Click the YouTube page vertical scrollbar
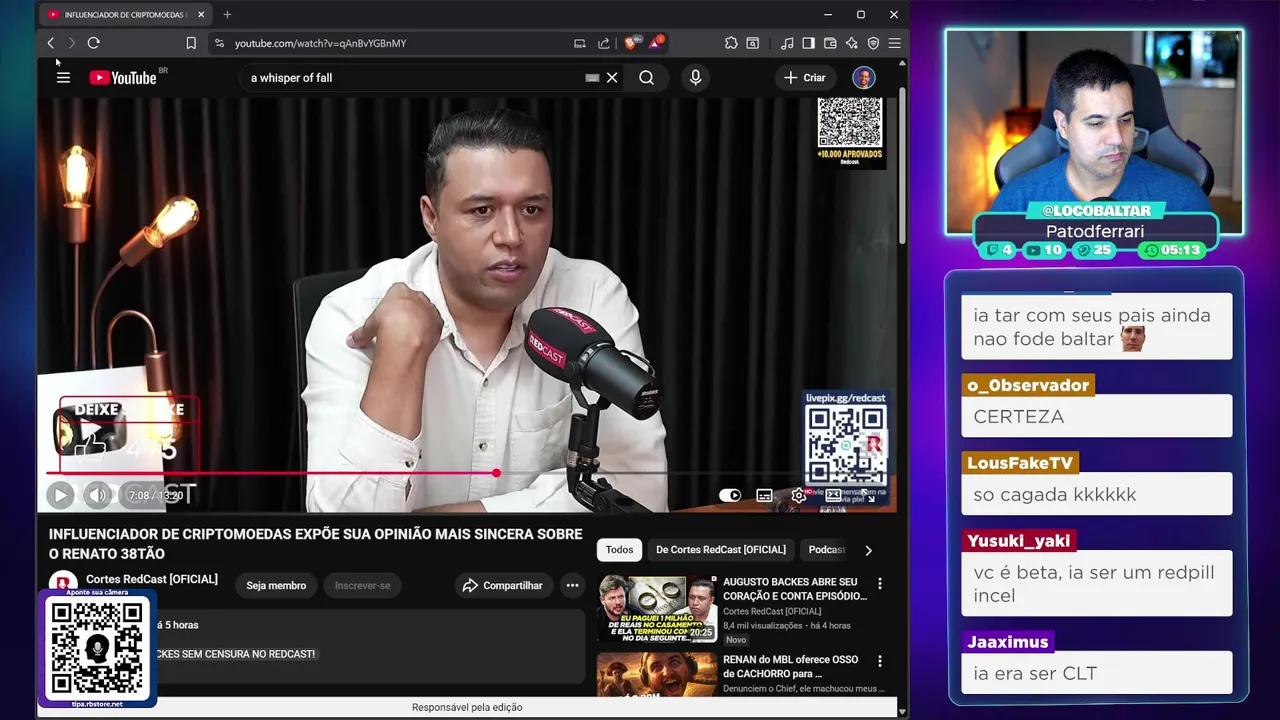The width and height of the screenshot is (1280, 720). coord(902,165)
